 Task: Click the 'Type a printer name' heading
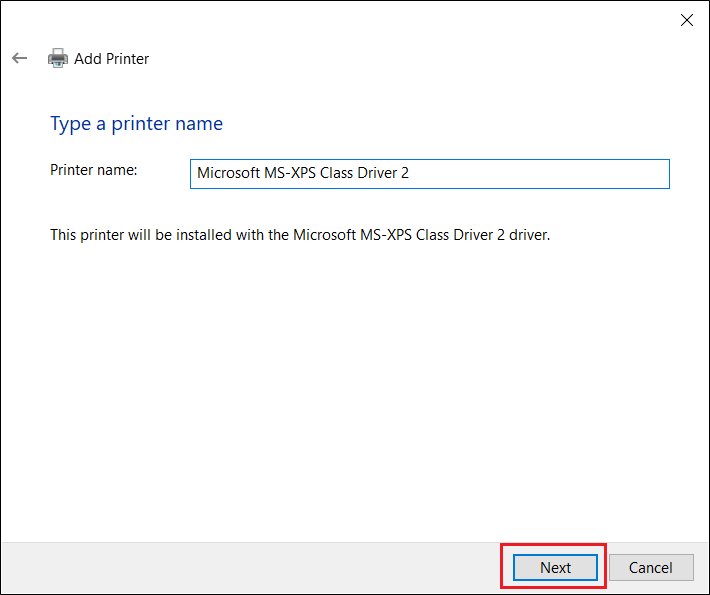136,124
